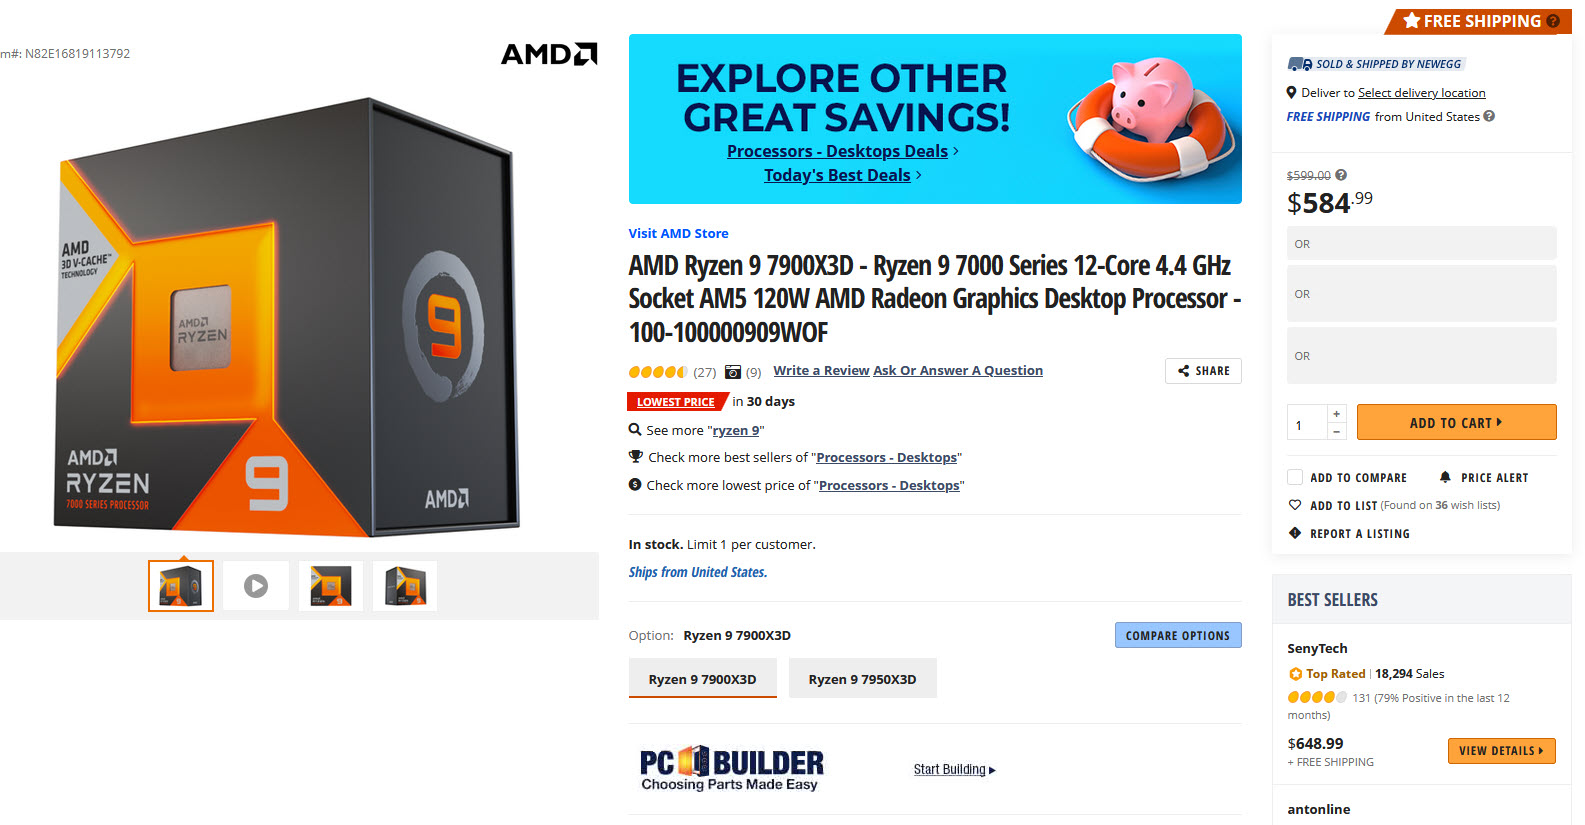This screenshot has height=825, width=1585.
Task: Click the question mark next to $599.00
Action: coord(1341,175)
